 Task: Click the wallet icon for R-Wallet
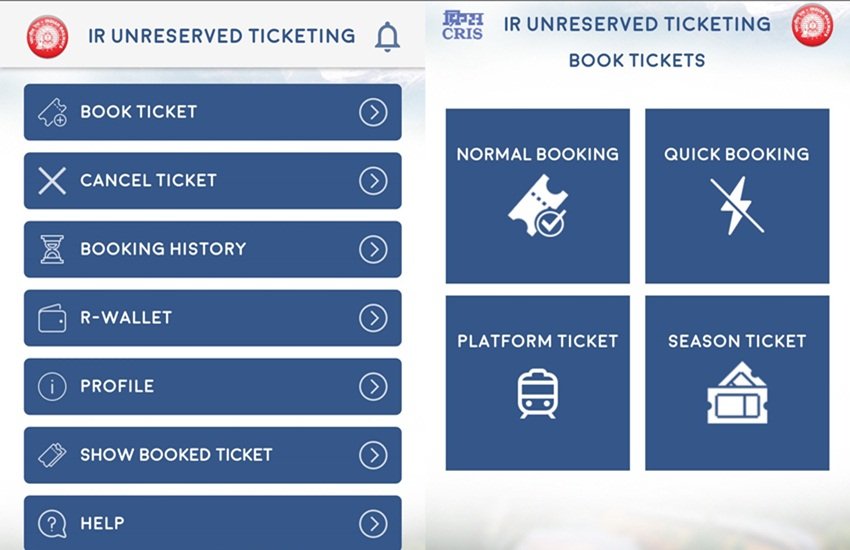point(52,318)
